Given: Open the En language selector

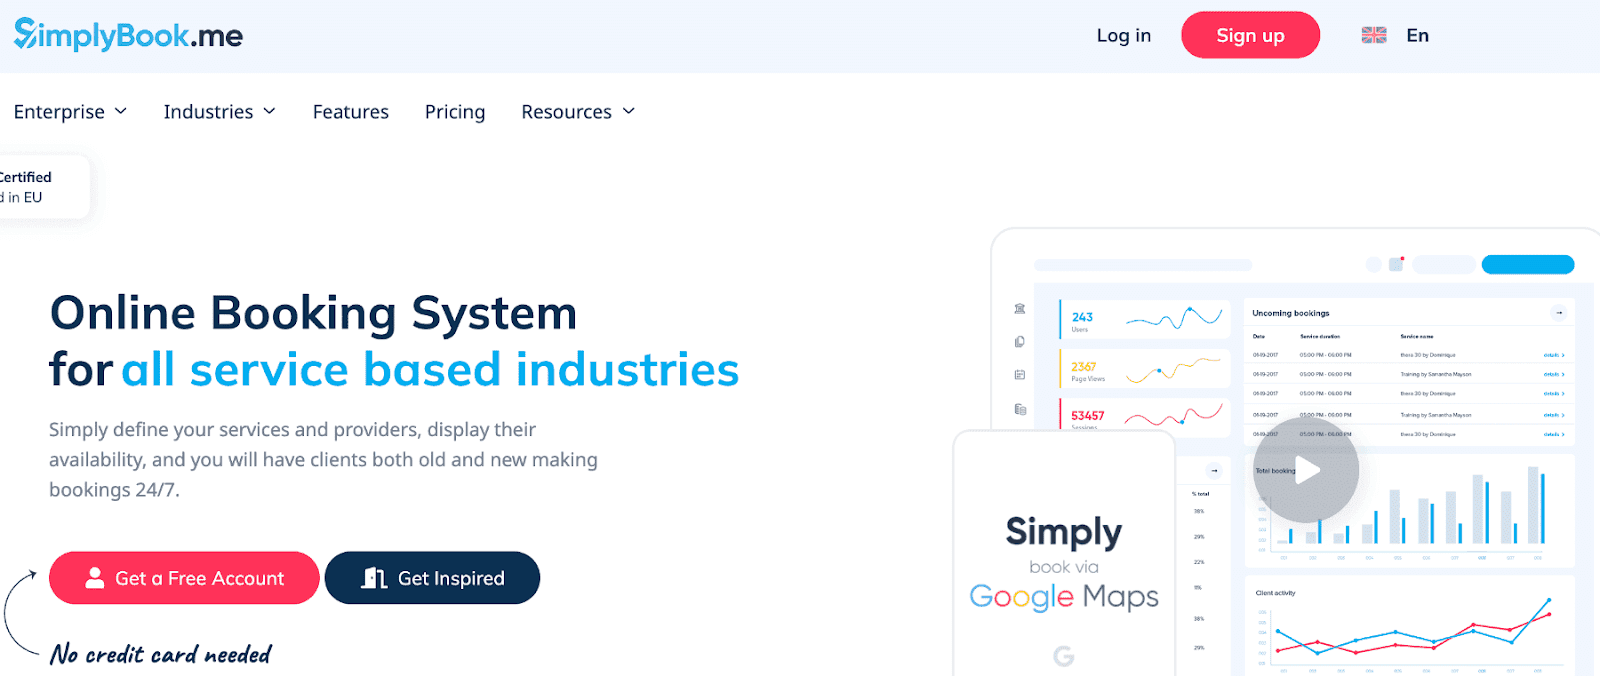Looking at the screenshot, I should 1417,35.
